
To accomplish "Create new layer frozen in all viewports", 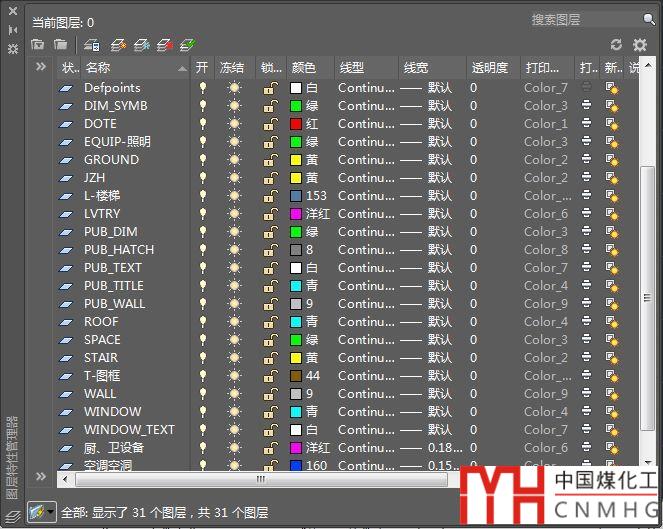I will (142, 44).
